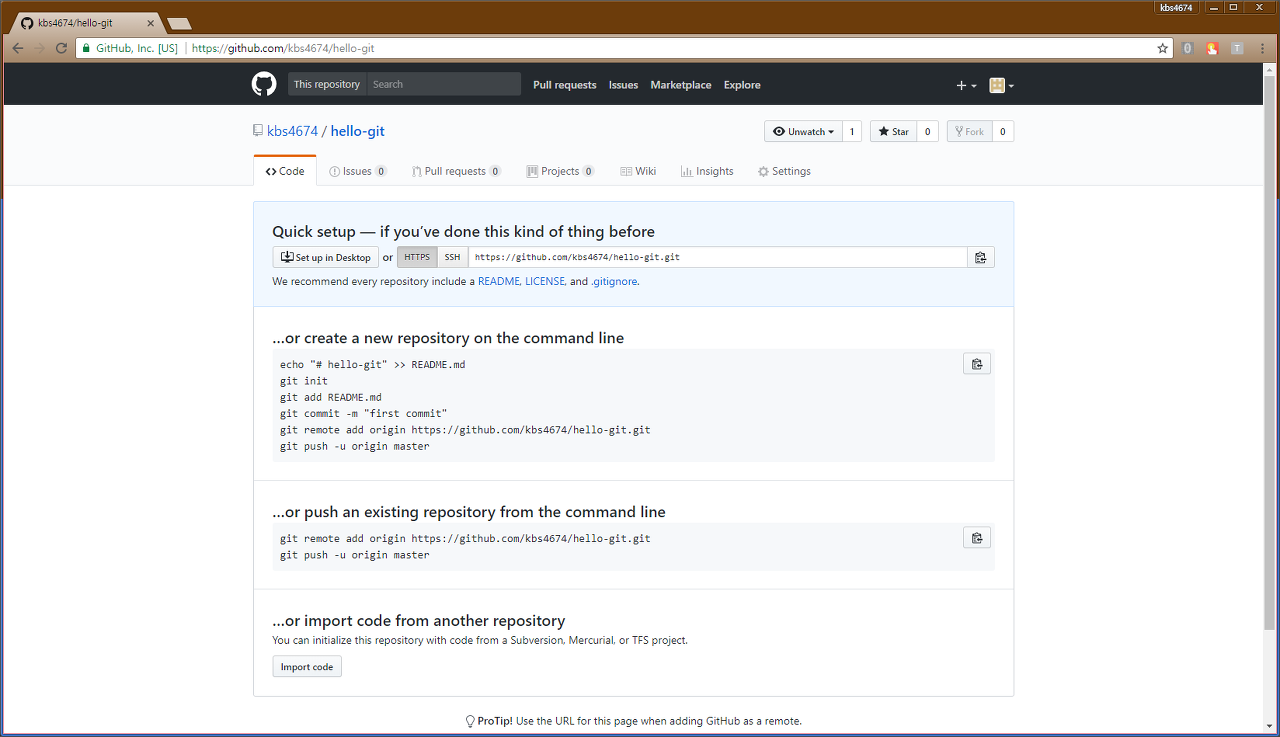Viewport: 1280px width, 737px height.
Task: Open a new browser tab
Action: pos(179,23)
